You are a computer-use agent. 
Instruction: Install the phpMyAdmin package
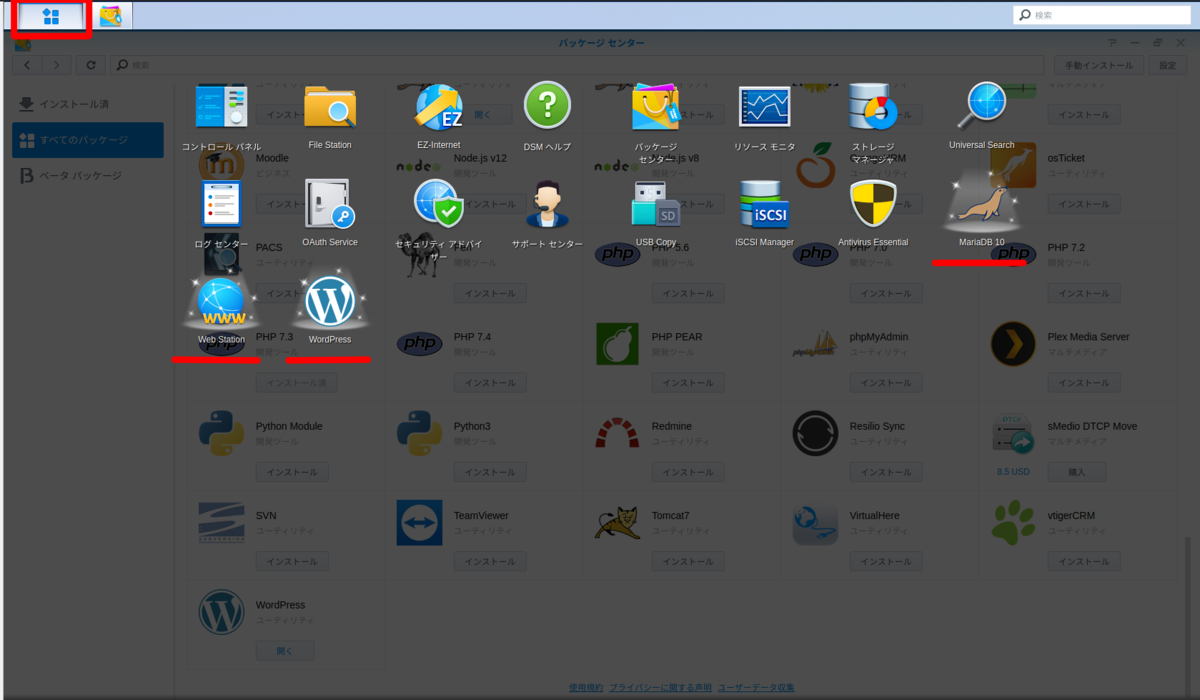(x=886, y=383)
